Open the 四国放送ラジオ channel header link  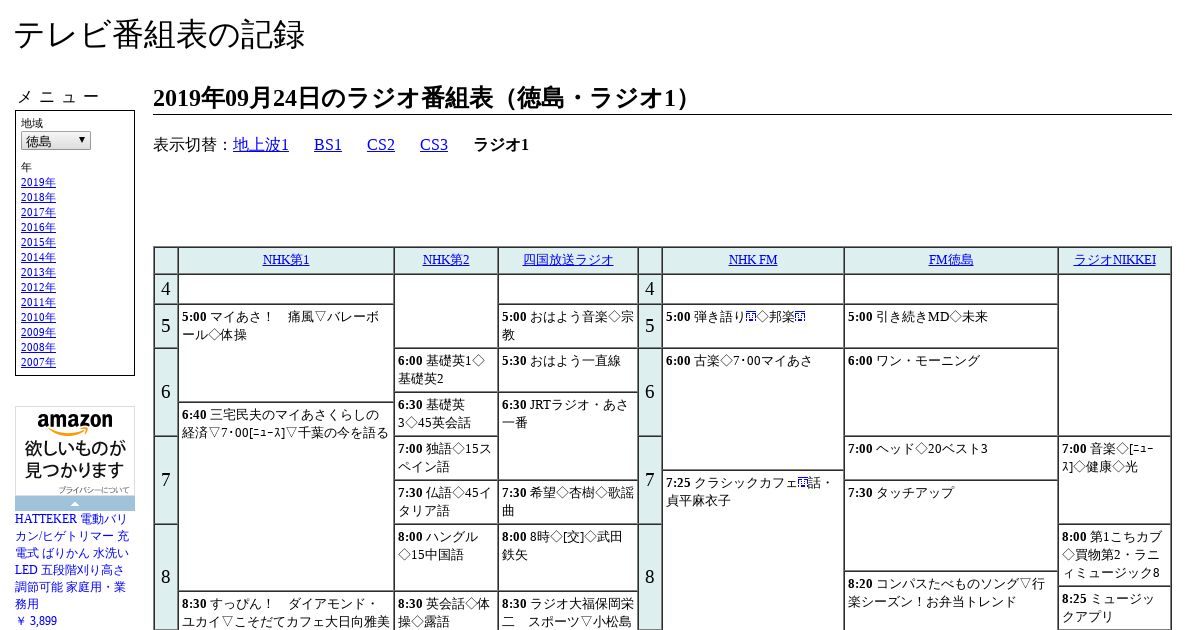[568, 260]
